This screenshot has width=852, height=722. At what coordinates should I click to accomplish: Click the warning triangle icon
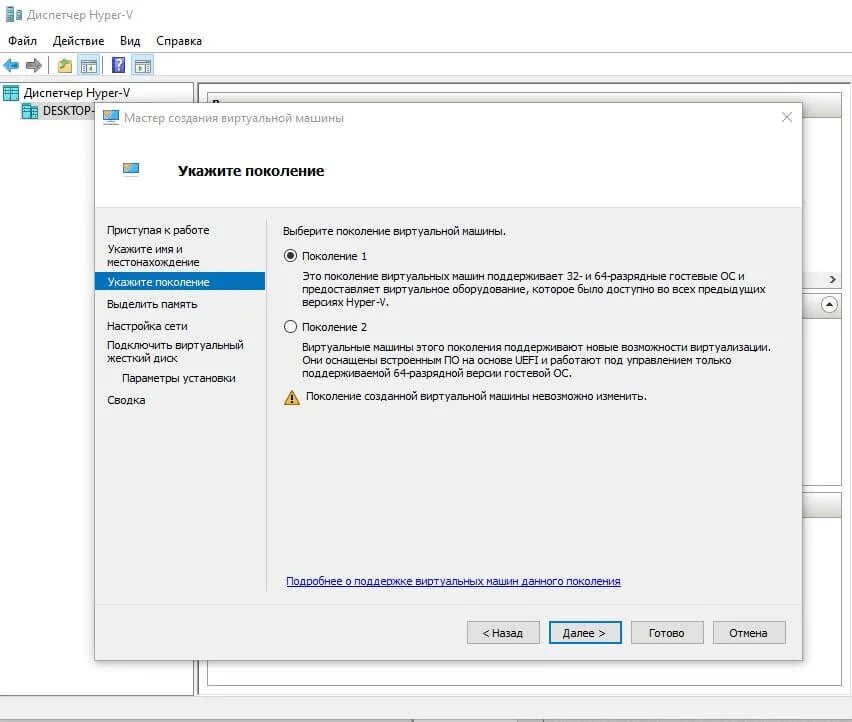pyautogui.click(x=292, y=398)
